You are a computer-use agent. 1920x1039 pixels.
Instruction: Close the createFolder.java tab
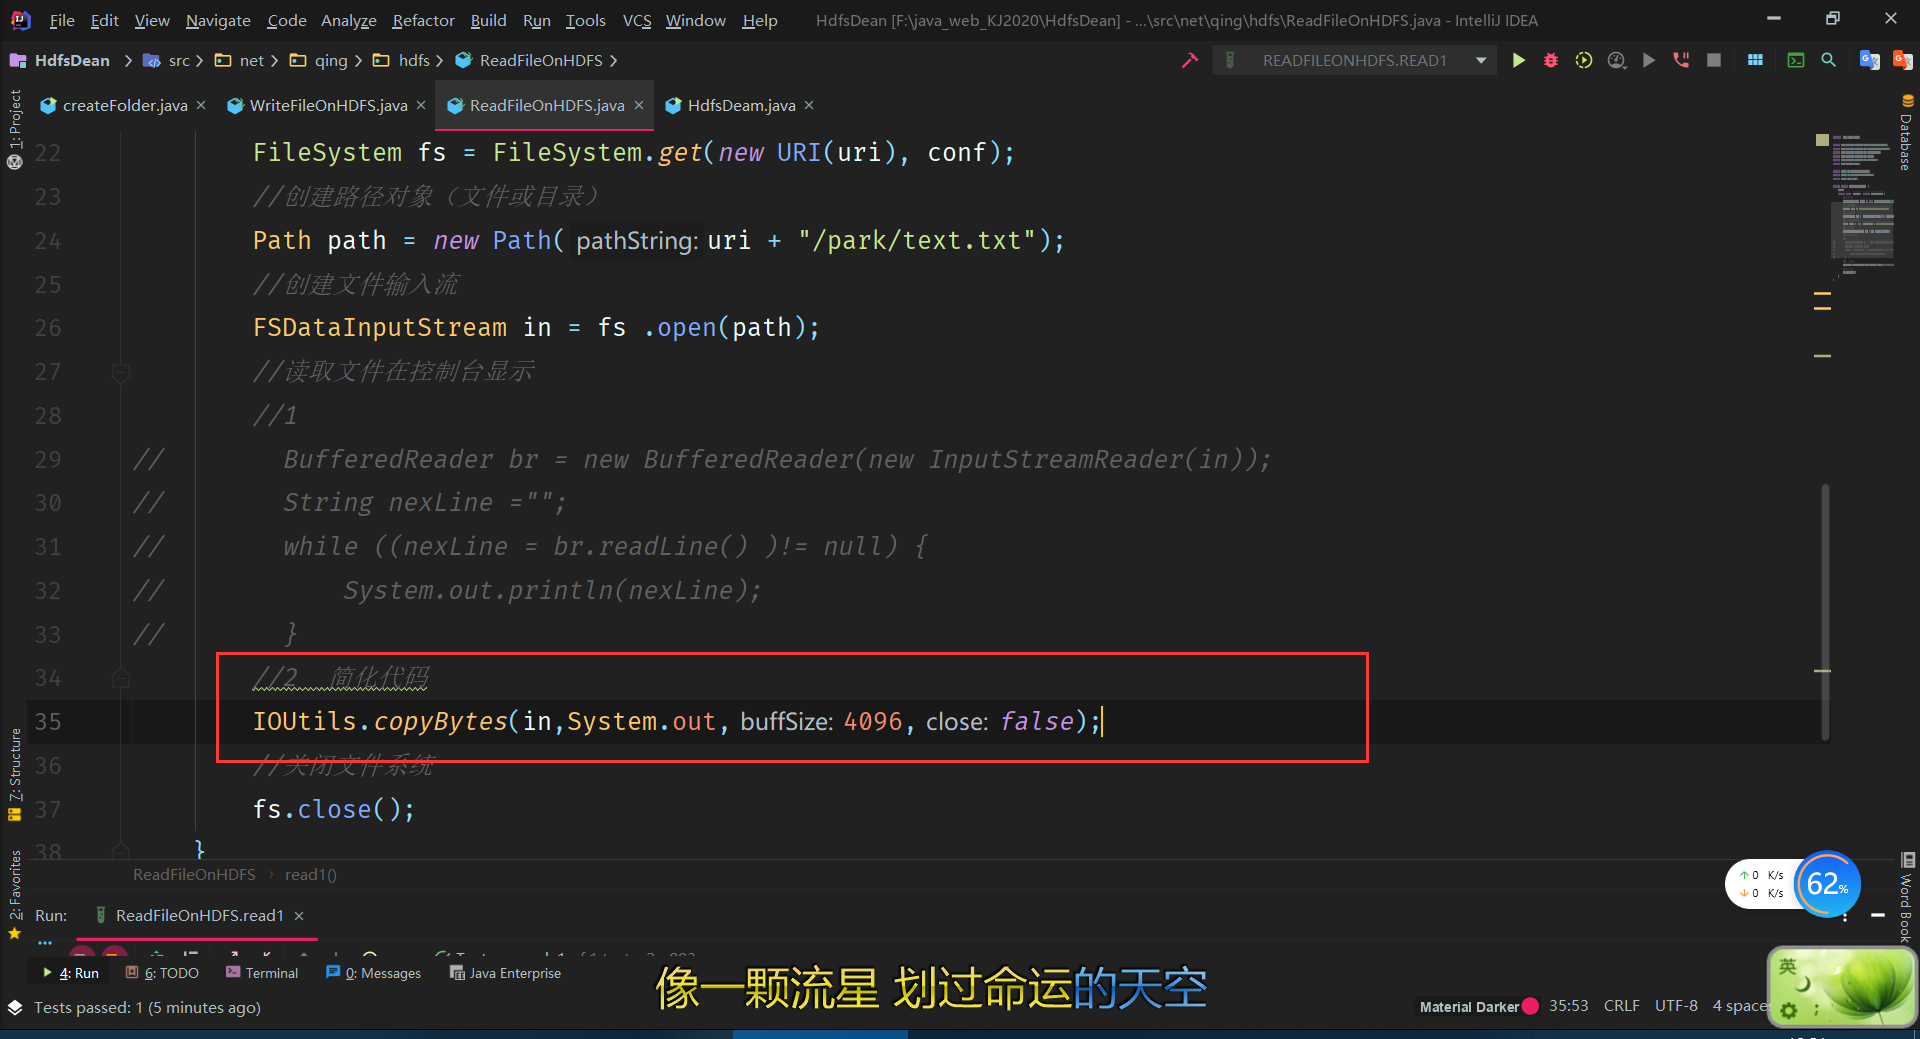pos(201,105)
